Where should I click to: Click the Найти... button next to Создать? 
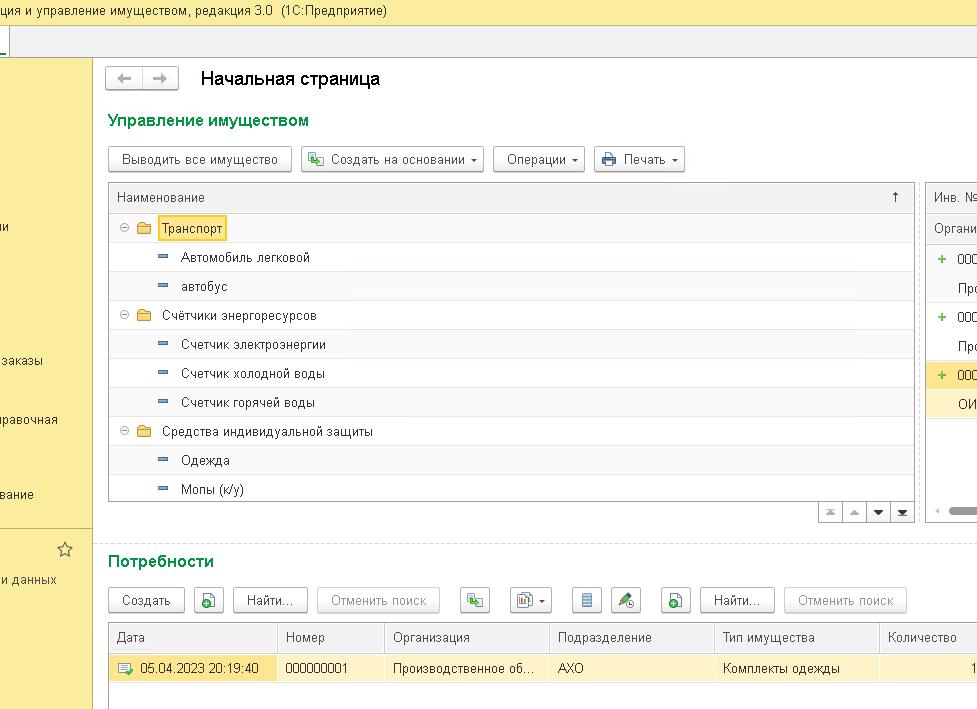pyautogui.click(x=270, y=601)
